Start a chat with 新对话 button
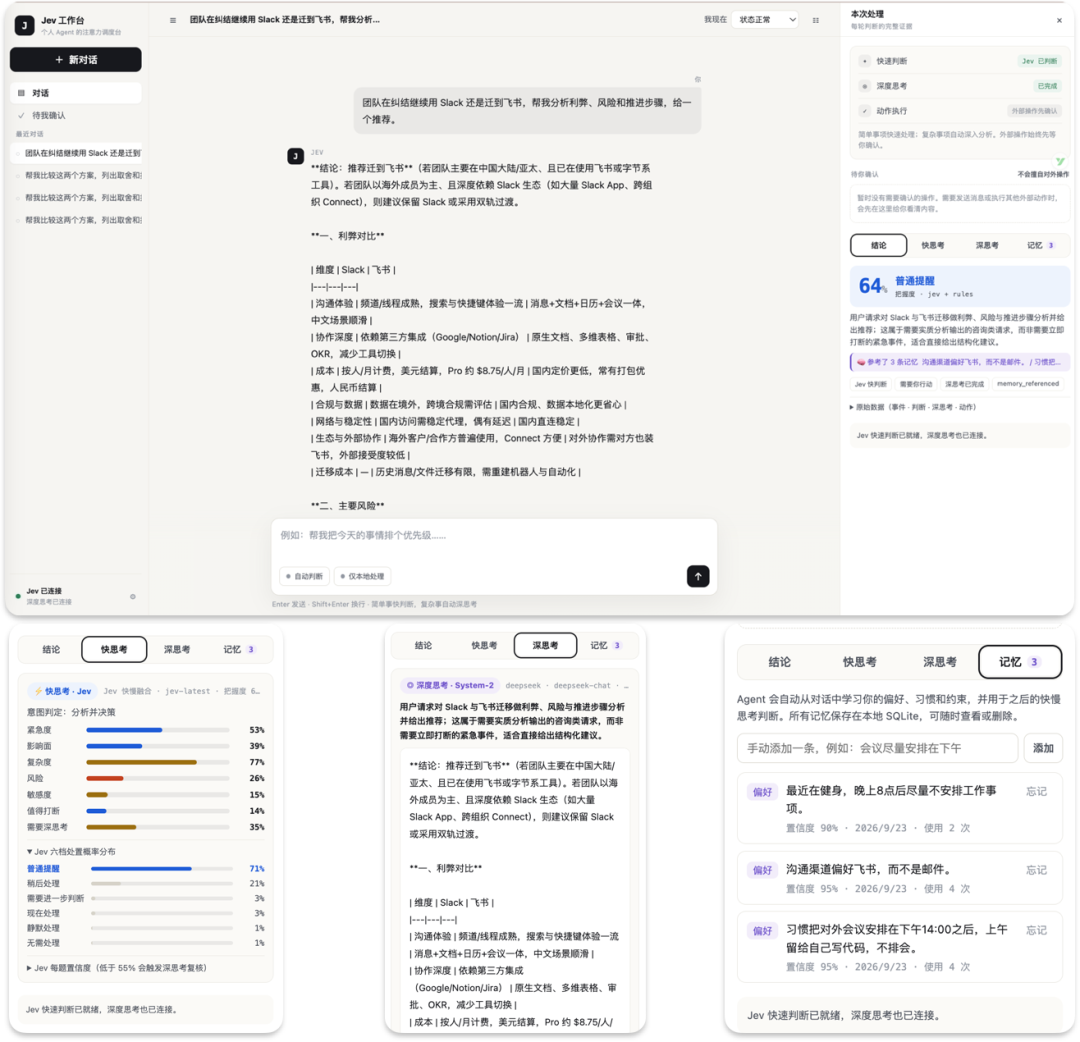This screenshot has height=1042, width=1080. pyautogui.click(x=76, y=60)
